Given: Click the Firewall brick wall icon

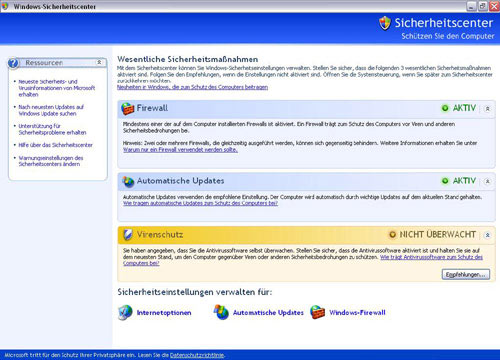Looking at the screenshot, I should pos(127,109).
